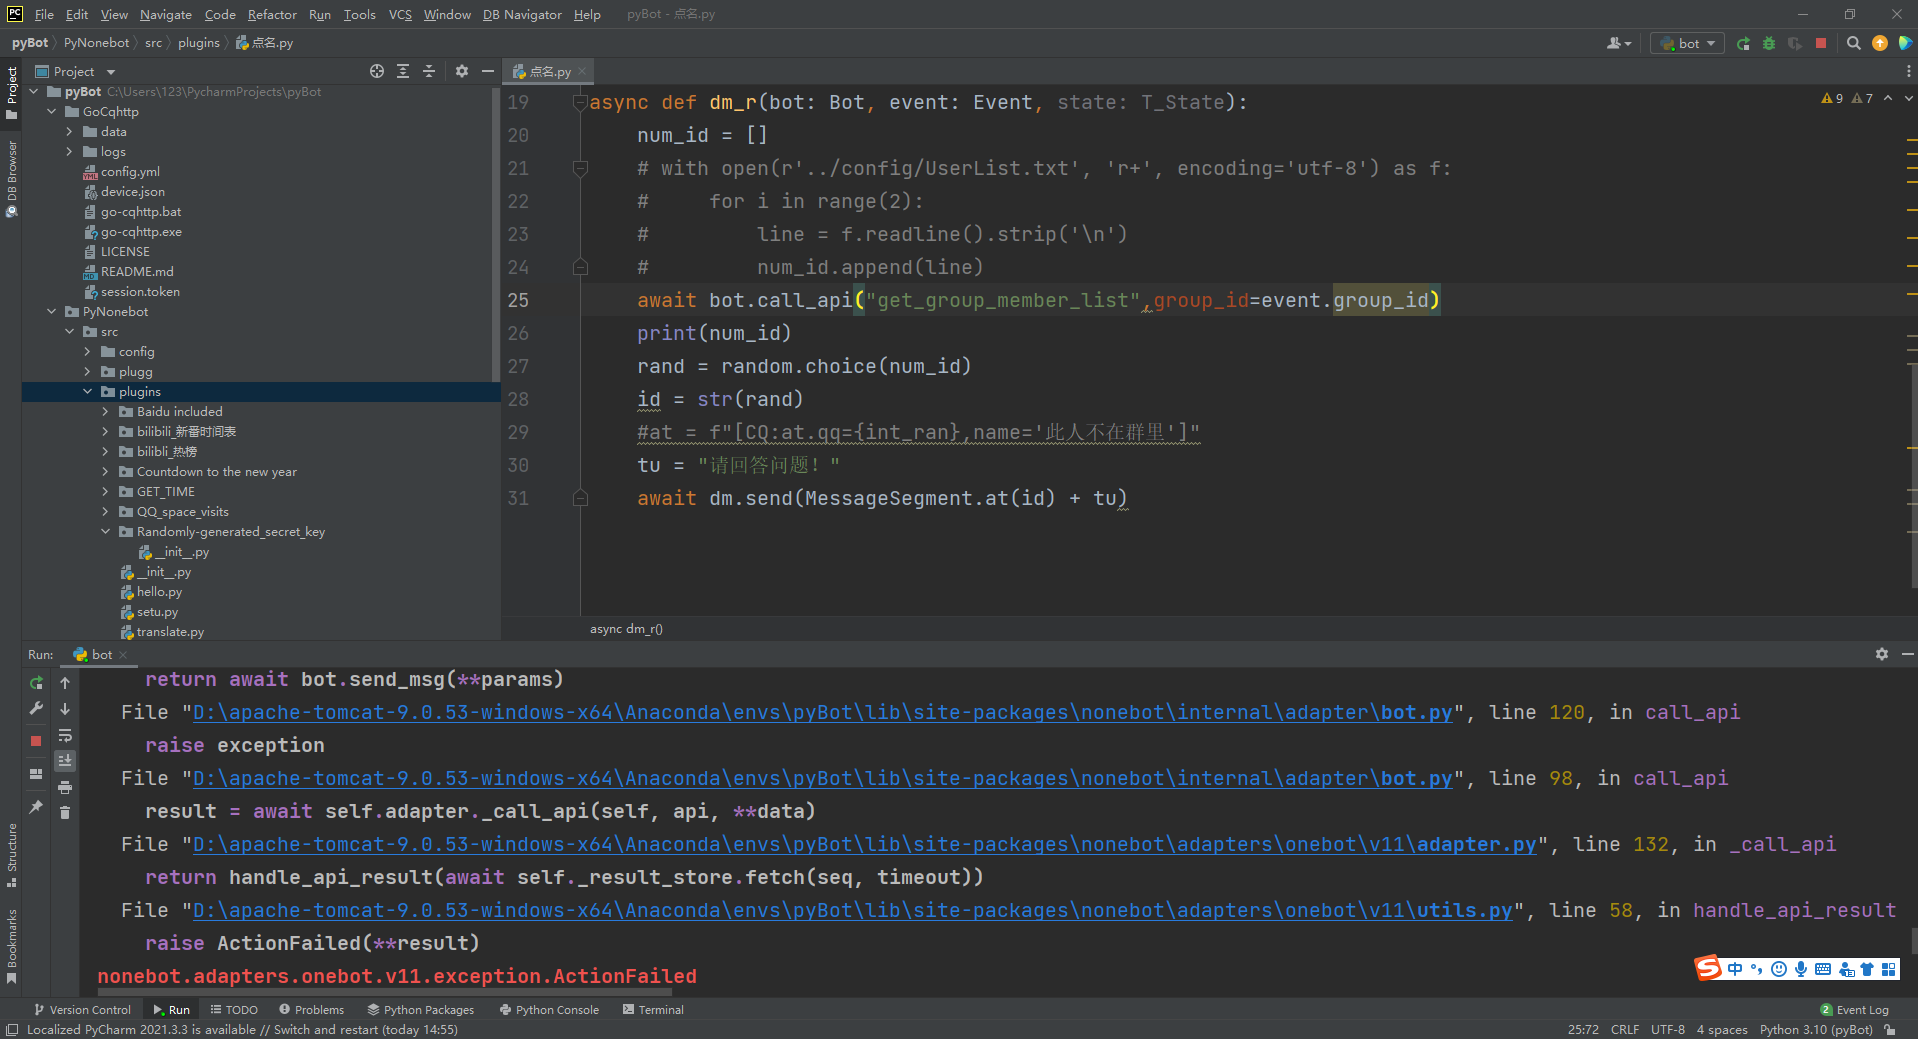Image resolution: width=1918 pixels, height=1039 pixels.
Task: Expand the GoCqhttp data folder
Action: click(68, 131)
